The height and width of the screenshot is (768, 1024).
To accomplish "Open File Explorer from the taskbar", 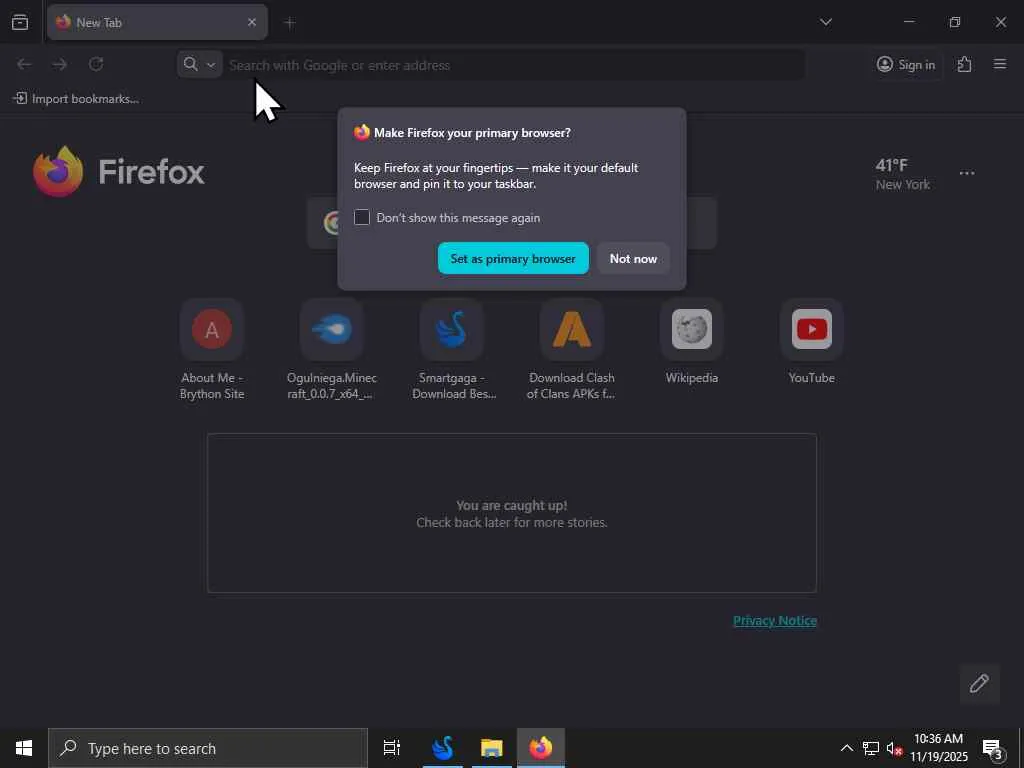I will coord(492,748).
